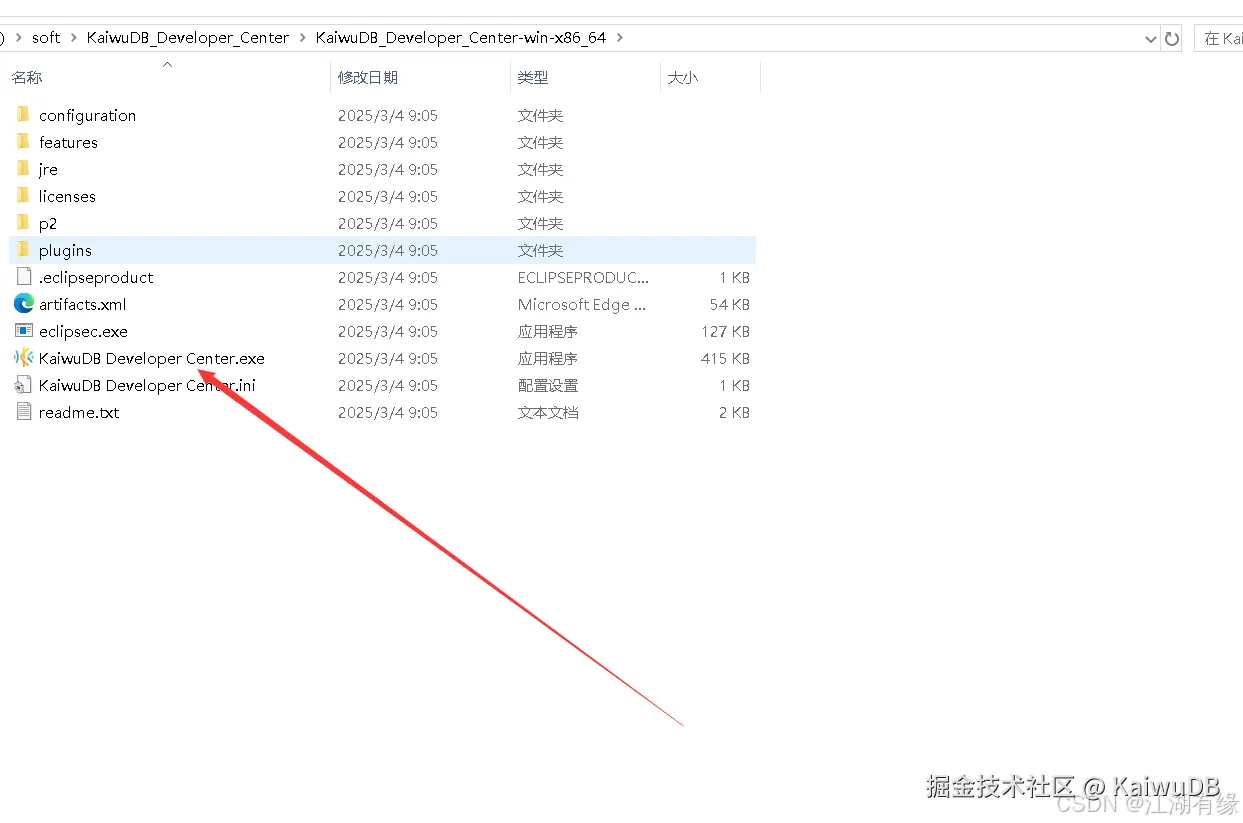Viewport: 1243px width, 823px height.
Task: Select the features folder name
Action: [68, 142]
